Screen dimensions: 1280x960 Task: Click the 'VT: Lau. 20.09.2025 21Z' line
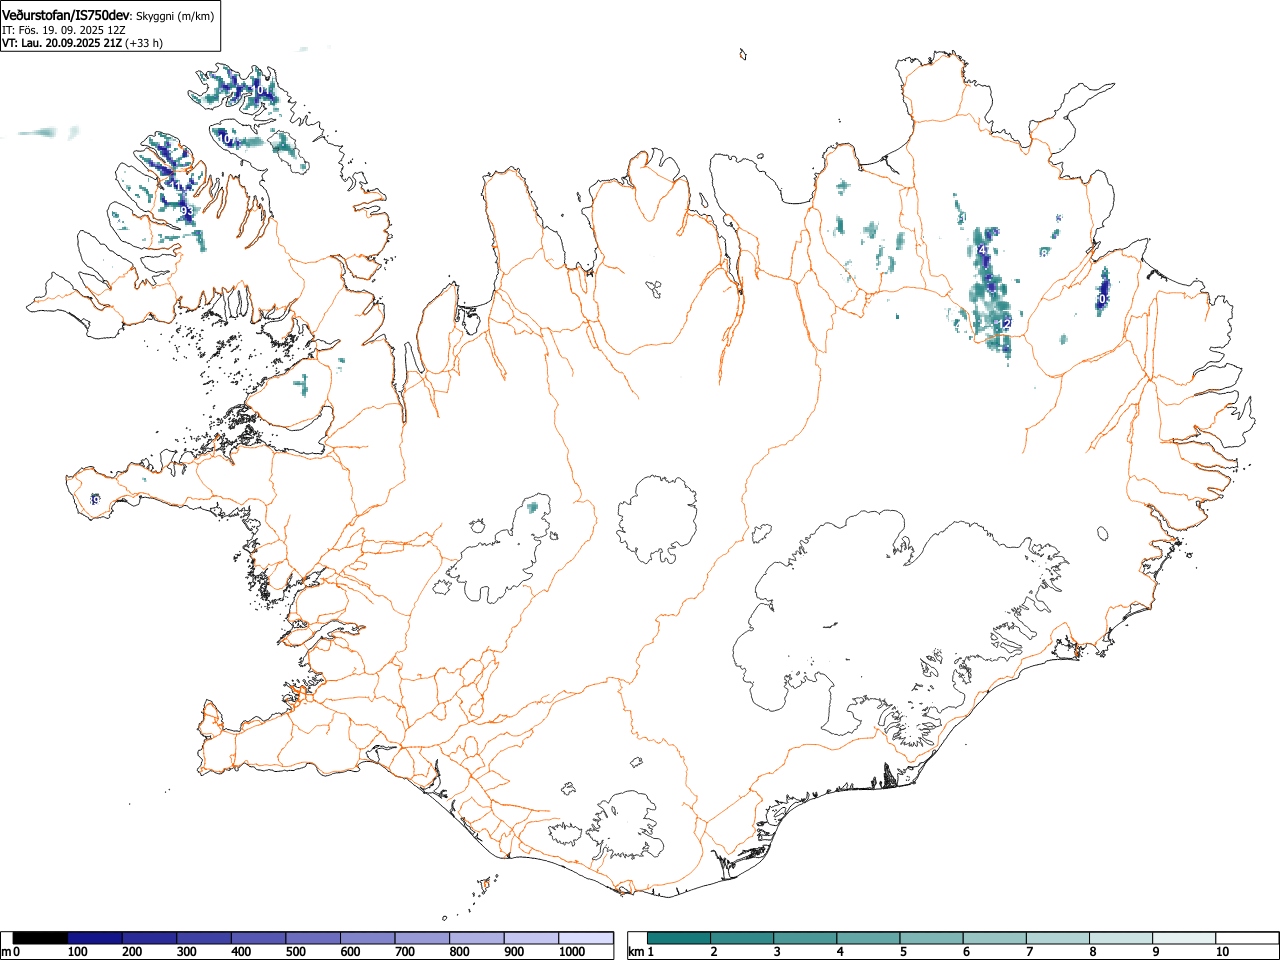62,43
